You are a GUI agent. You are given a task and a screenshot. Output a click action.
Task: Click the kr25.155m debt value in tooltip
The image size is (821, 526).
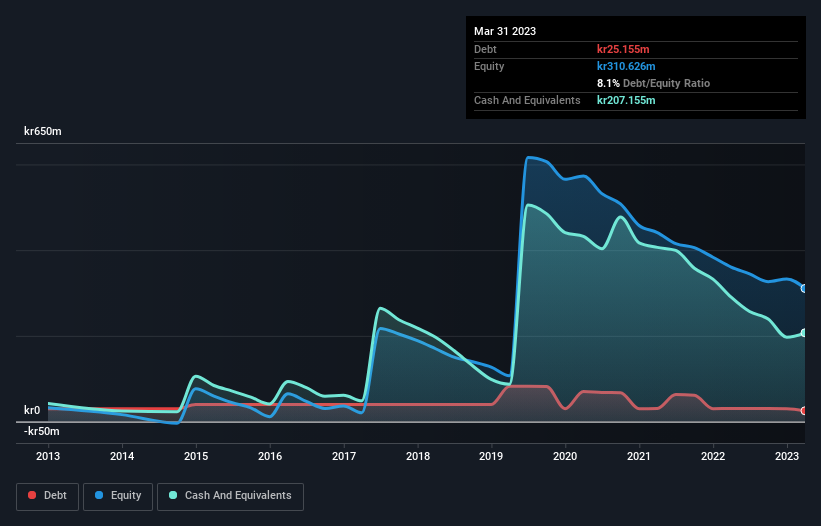(626, 49)
